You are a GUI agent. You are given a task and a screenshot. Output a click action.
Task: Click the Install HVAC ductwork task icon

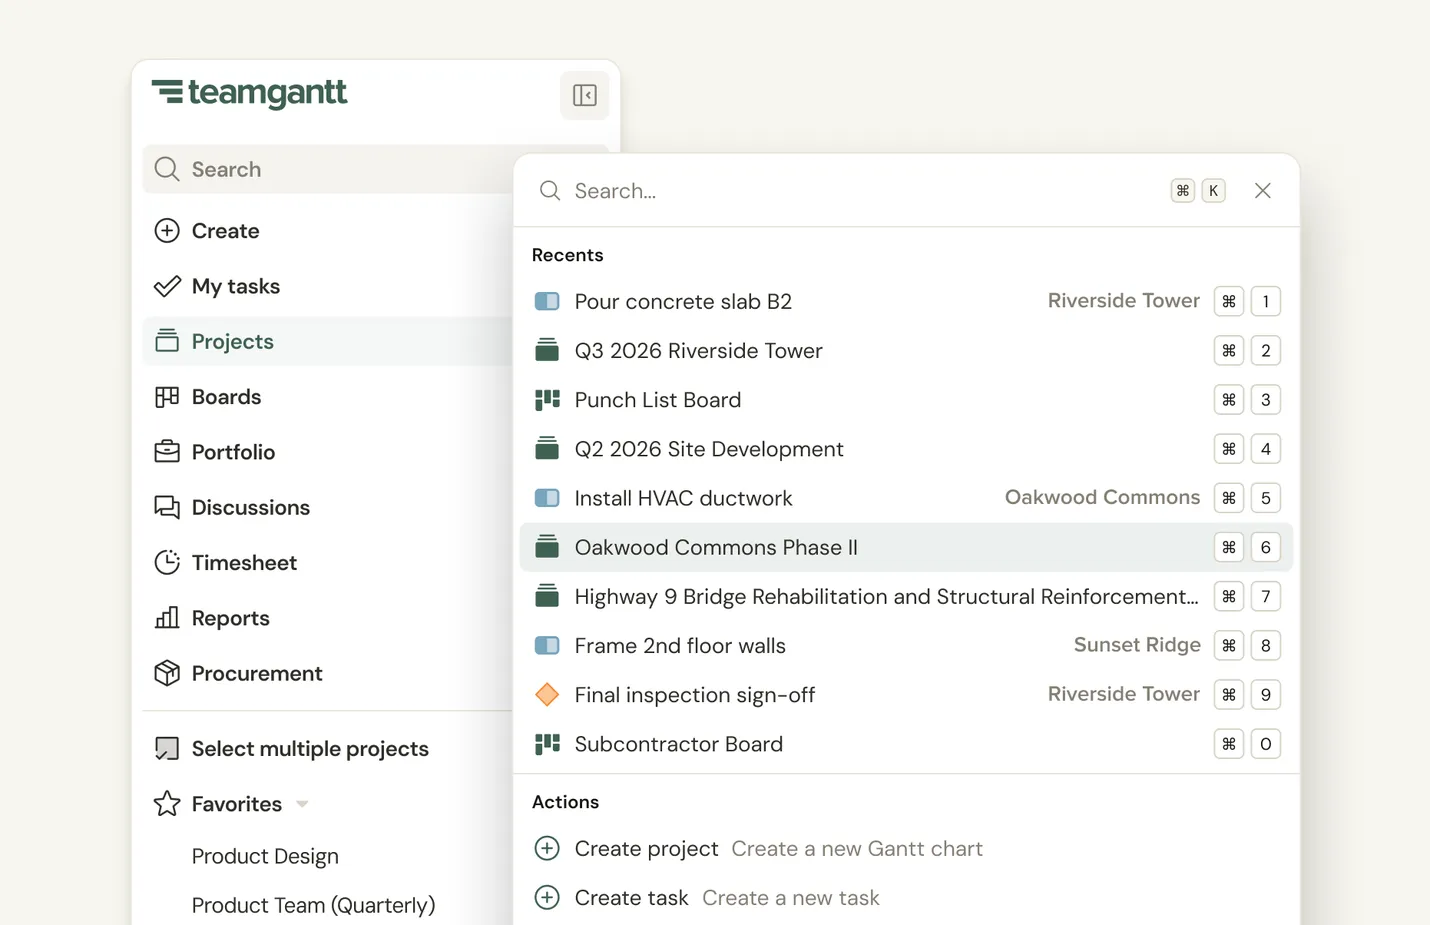point(547,498)
